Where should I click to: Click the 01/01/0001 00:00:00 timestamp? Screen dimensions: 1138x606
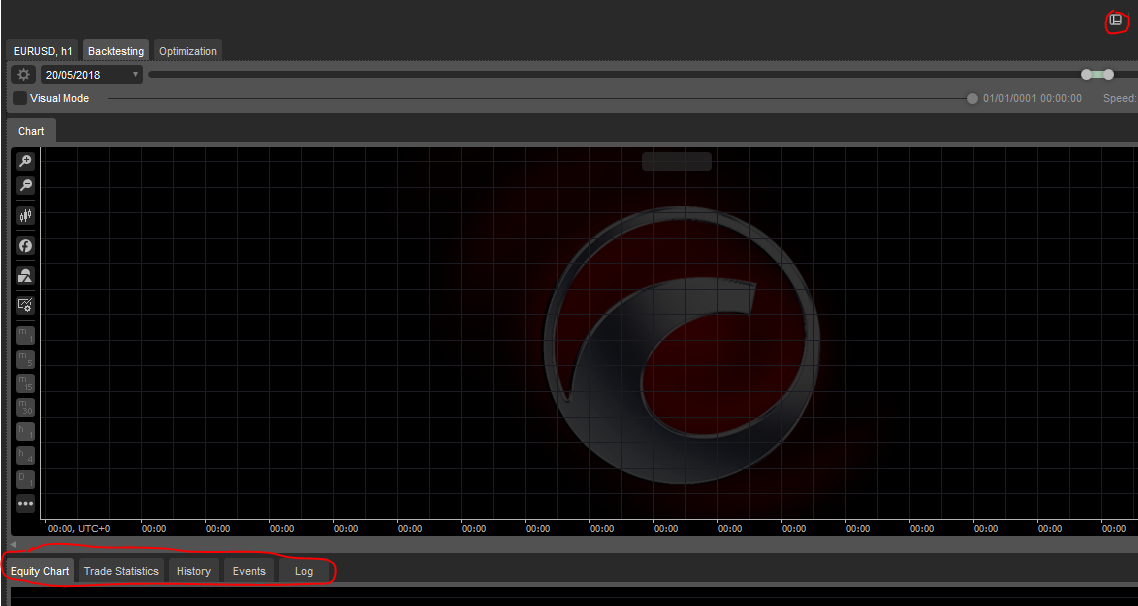(1032, 98)
